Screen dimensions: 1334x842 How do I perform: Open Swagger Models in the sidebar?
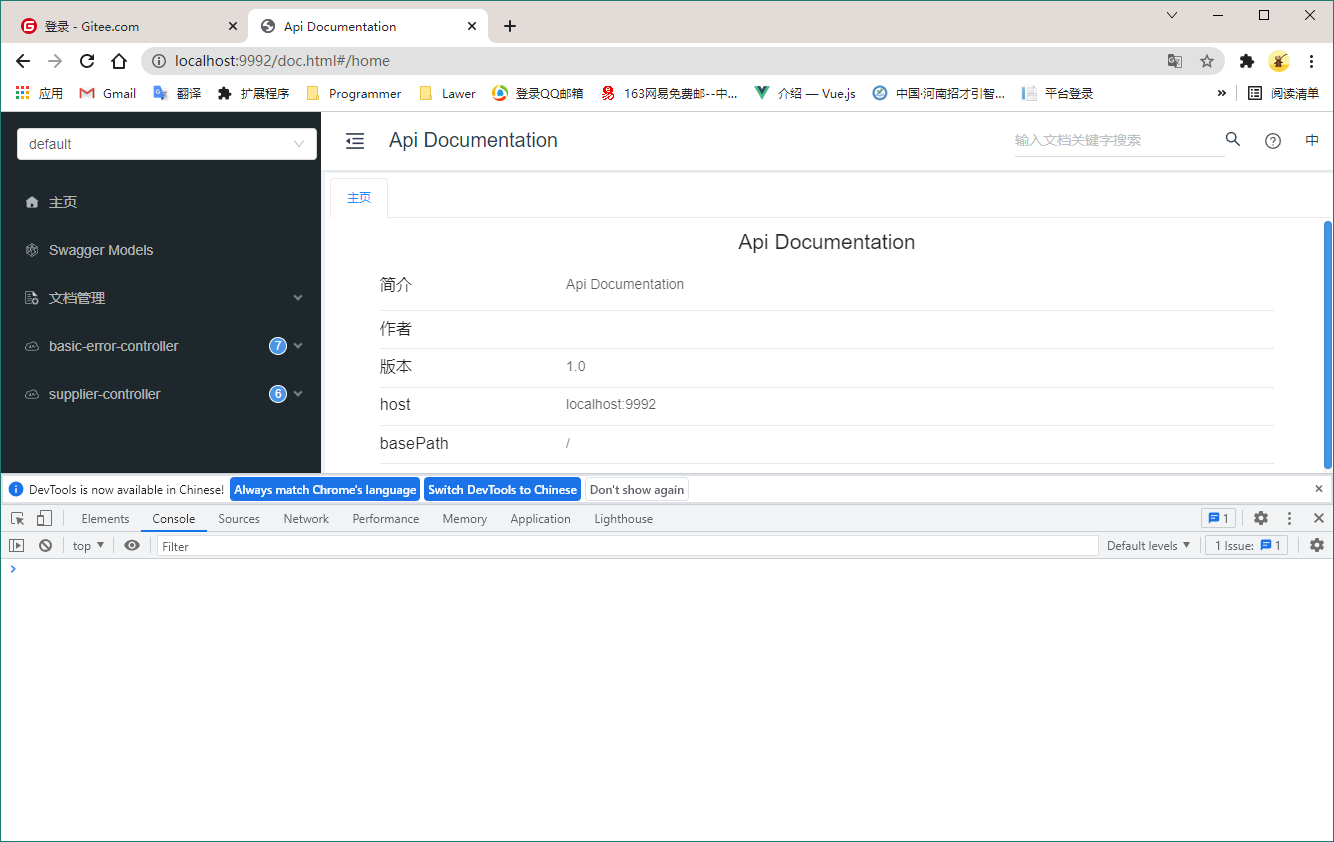(x=161, y=250)
